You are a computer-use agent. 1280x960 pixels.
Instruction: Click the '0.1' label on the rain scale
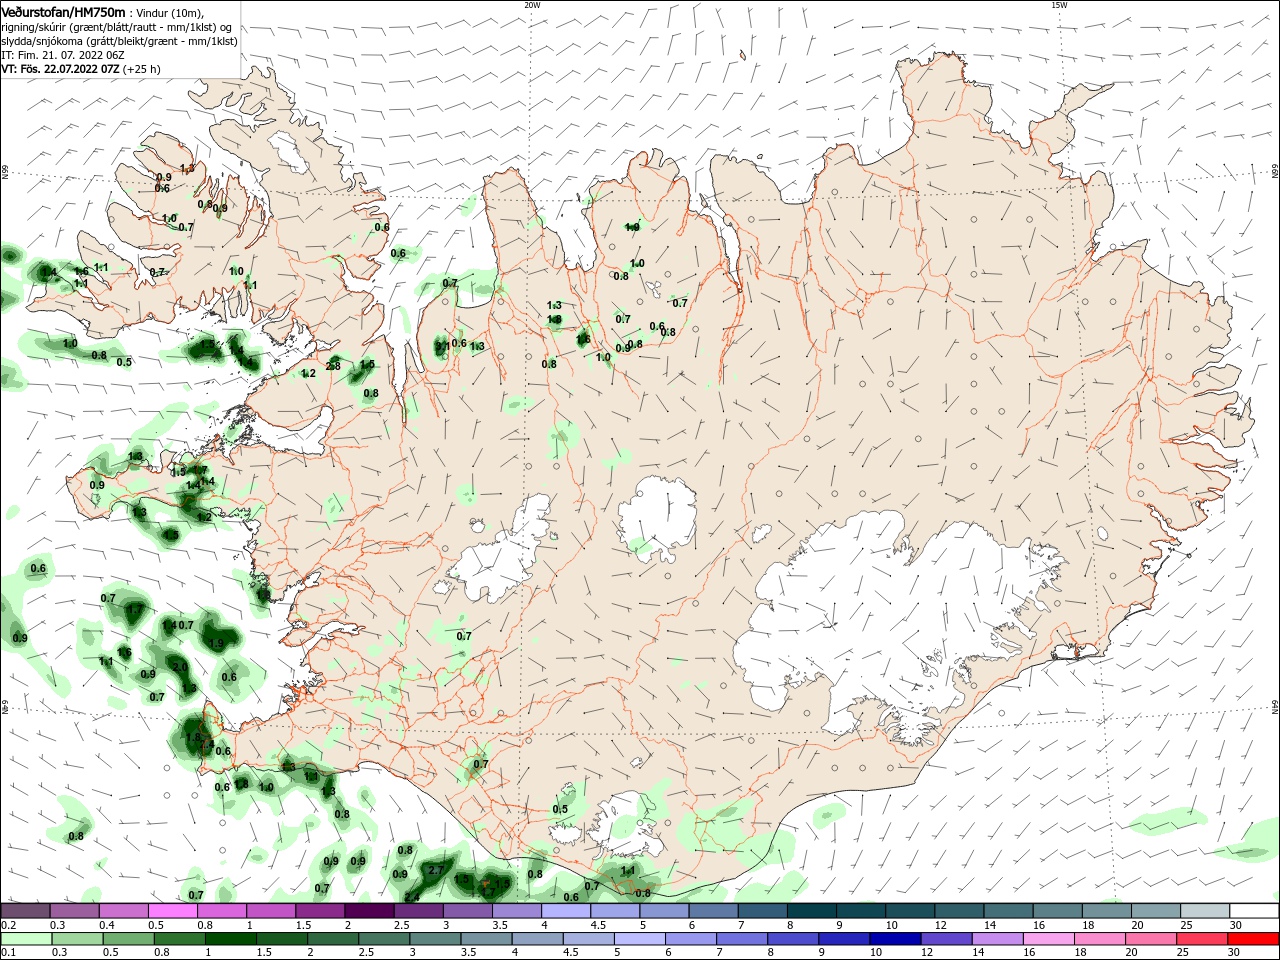(x=8, y=953)
